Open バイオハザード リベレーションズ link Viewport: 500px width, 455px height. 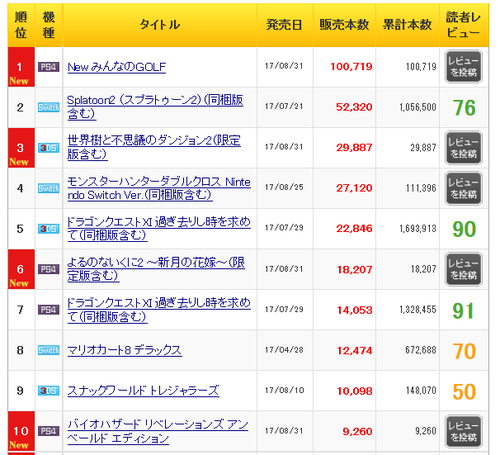point(158,431)
